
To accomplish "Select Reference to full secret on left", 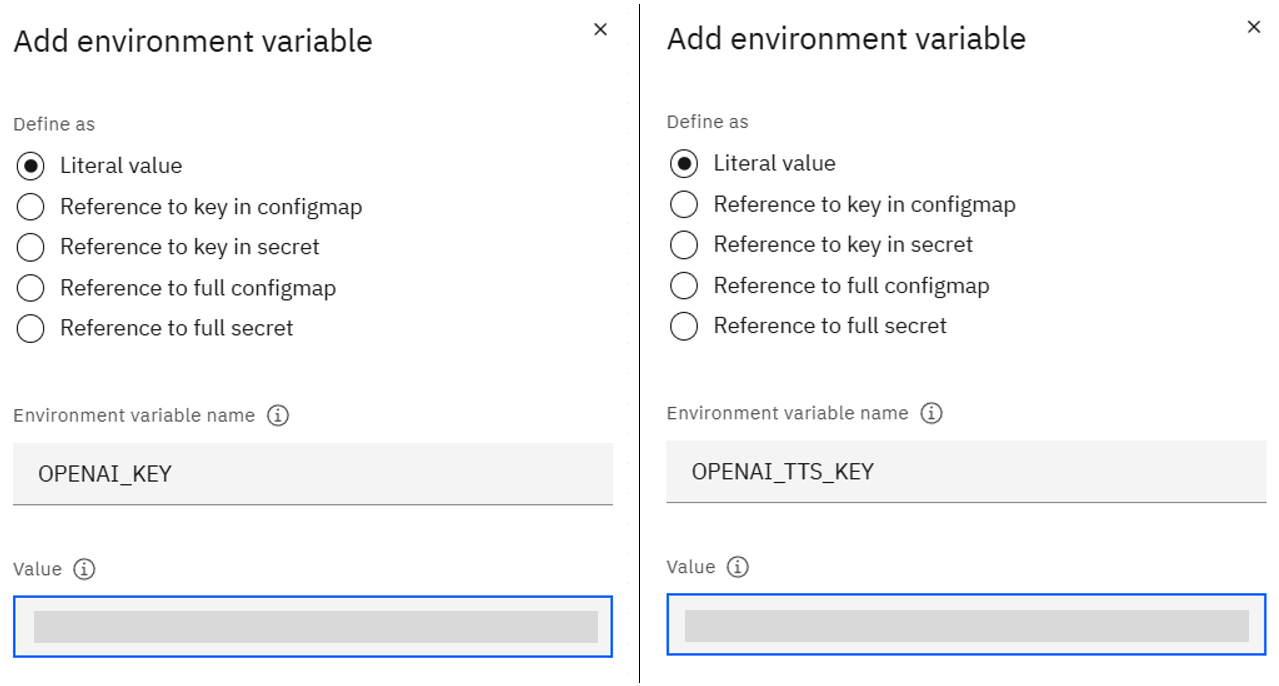I will click(x=30, y=328).
